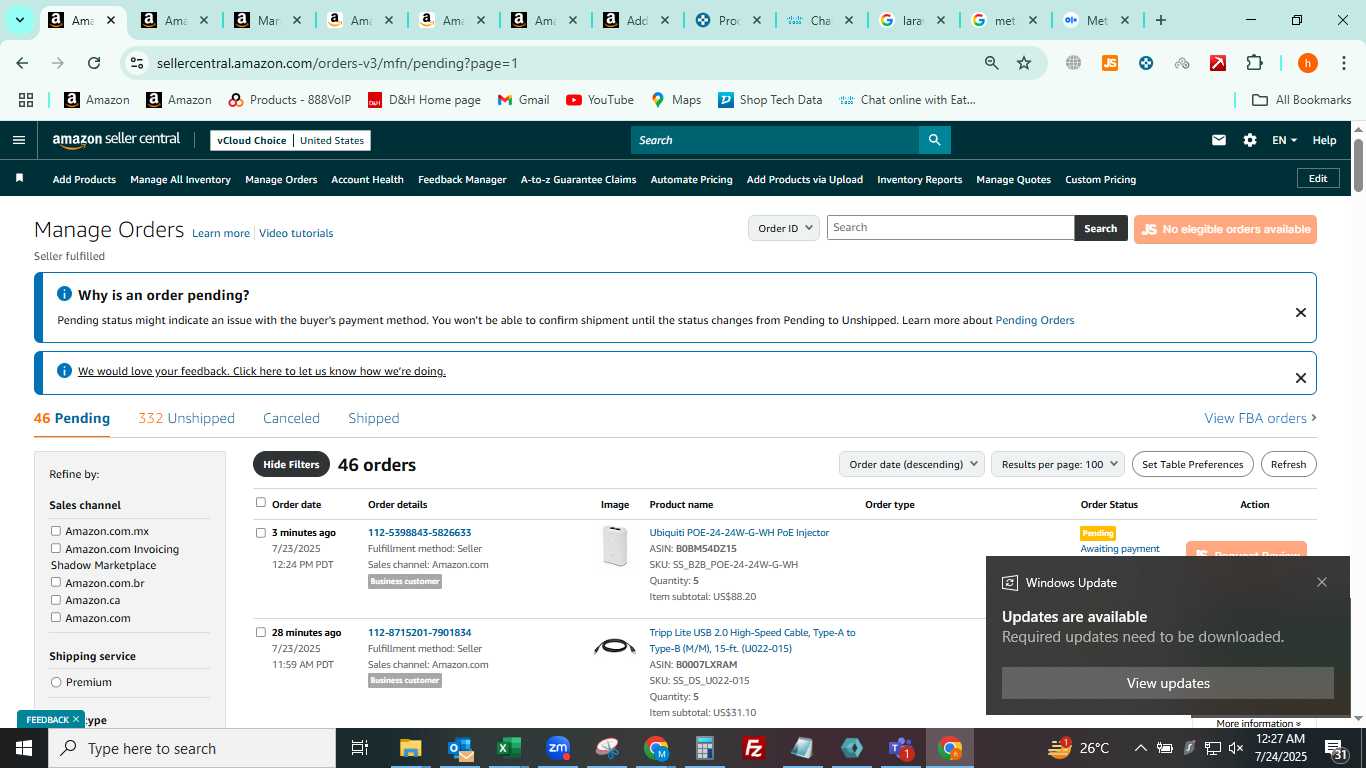Close the FEEDBACK tab widget
Viewport: 1366px width, 768px height.
pyautogui.click(x=75, y=719)
